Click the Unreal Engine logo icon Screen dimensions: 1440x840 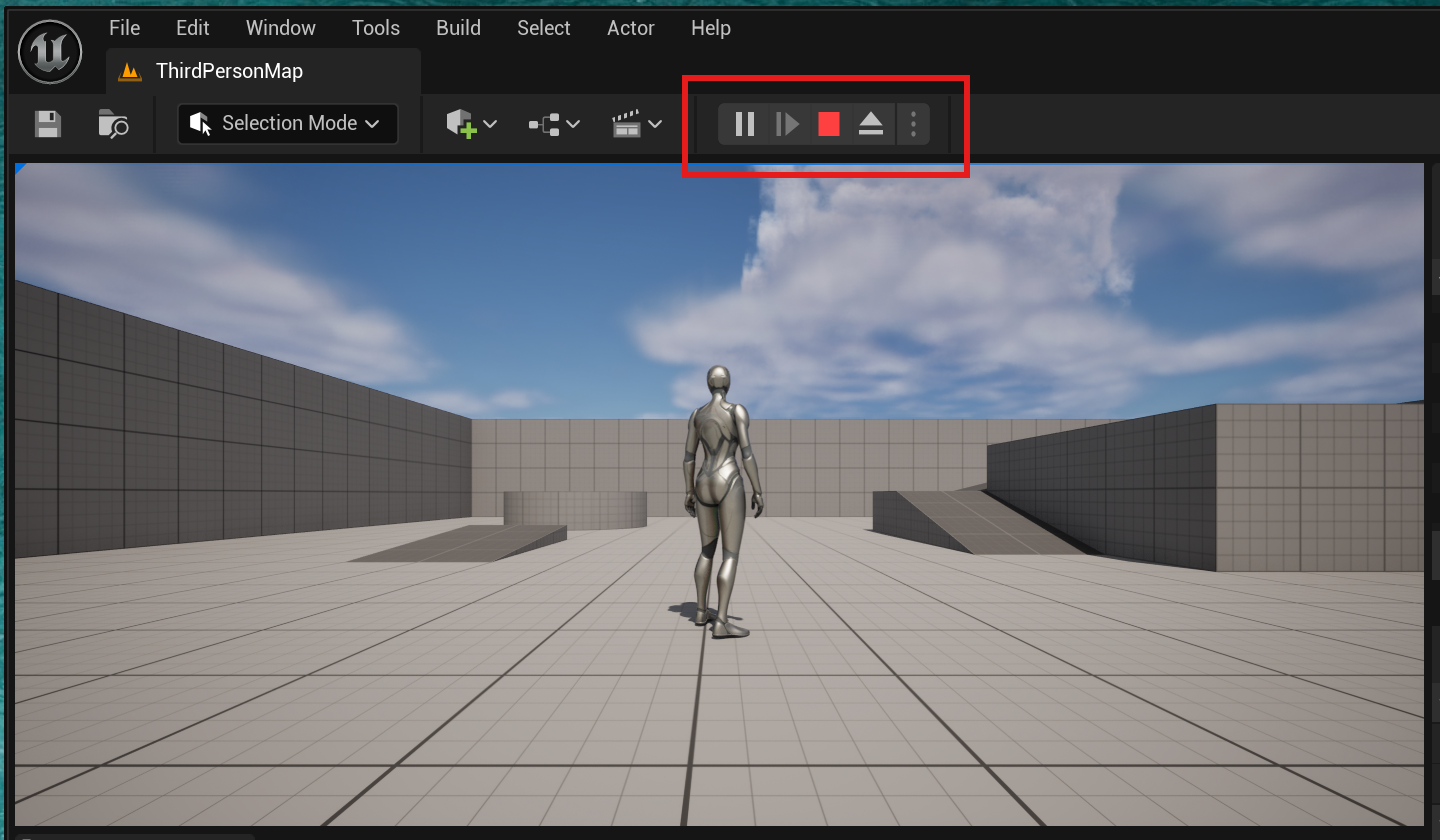click(x=50, y=54)
